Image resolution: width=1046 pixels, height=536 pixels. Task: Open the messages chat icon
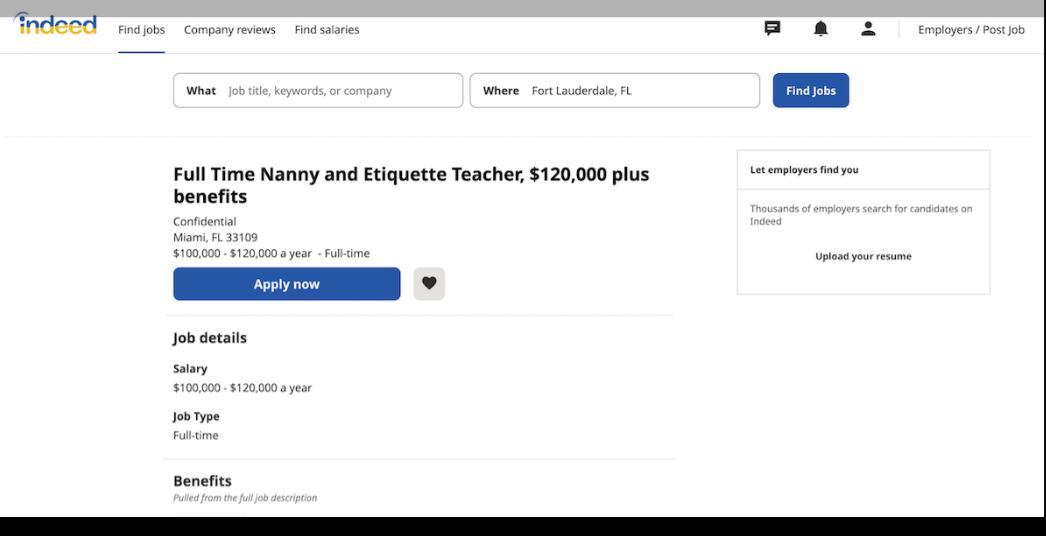[772, 29]
